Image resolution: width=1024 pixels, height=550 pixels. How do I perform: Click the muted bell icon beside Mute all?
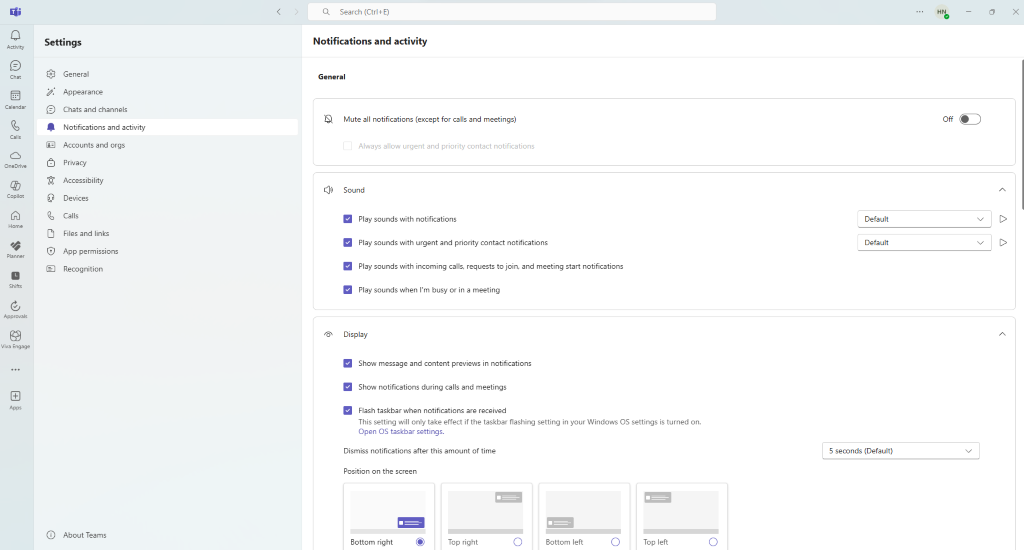point(328,119)
